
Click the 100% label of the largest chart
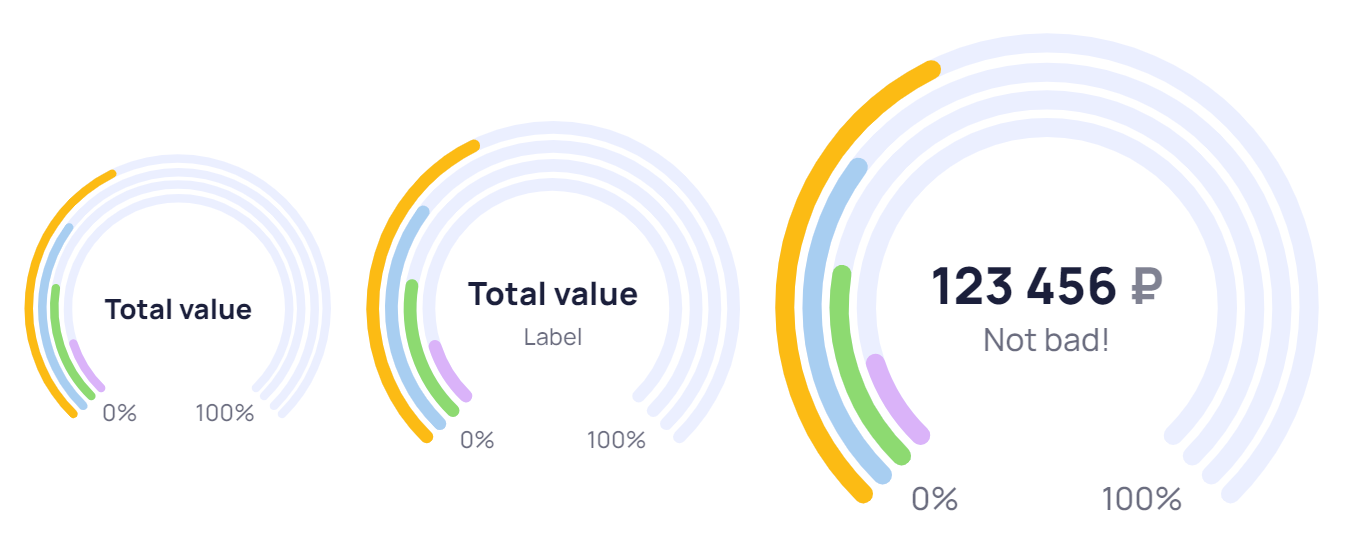coord(1142,498)
